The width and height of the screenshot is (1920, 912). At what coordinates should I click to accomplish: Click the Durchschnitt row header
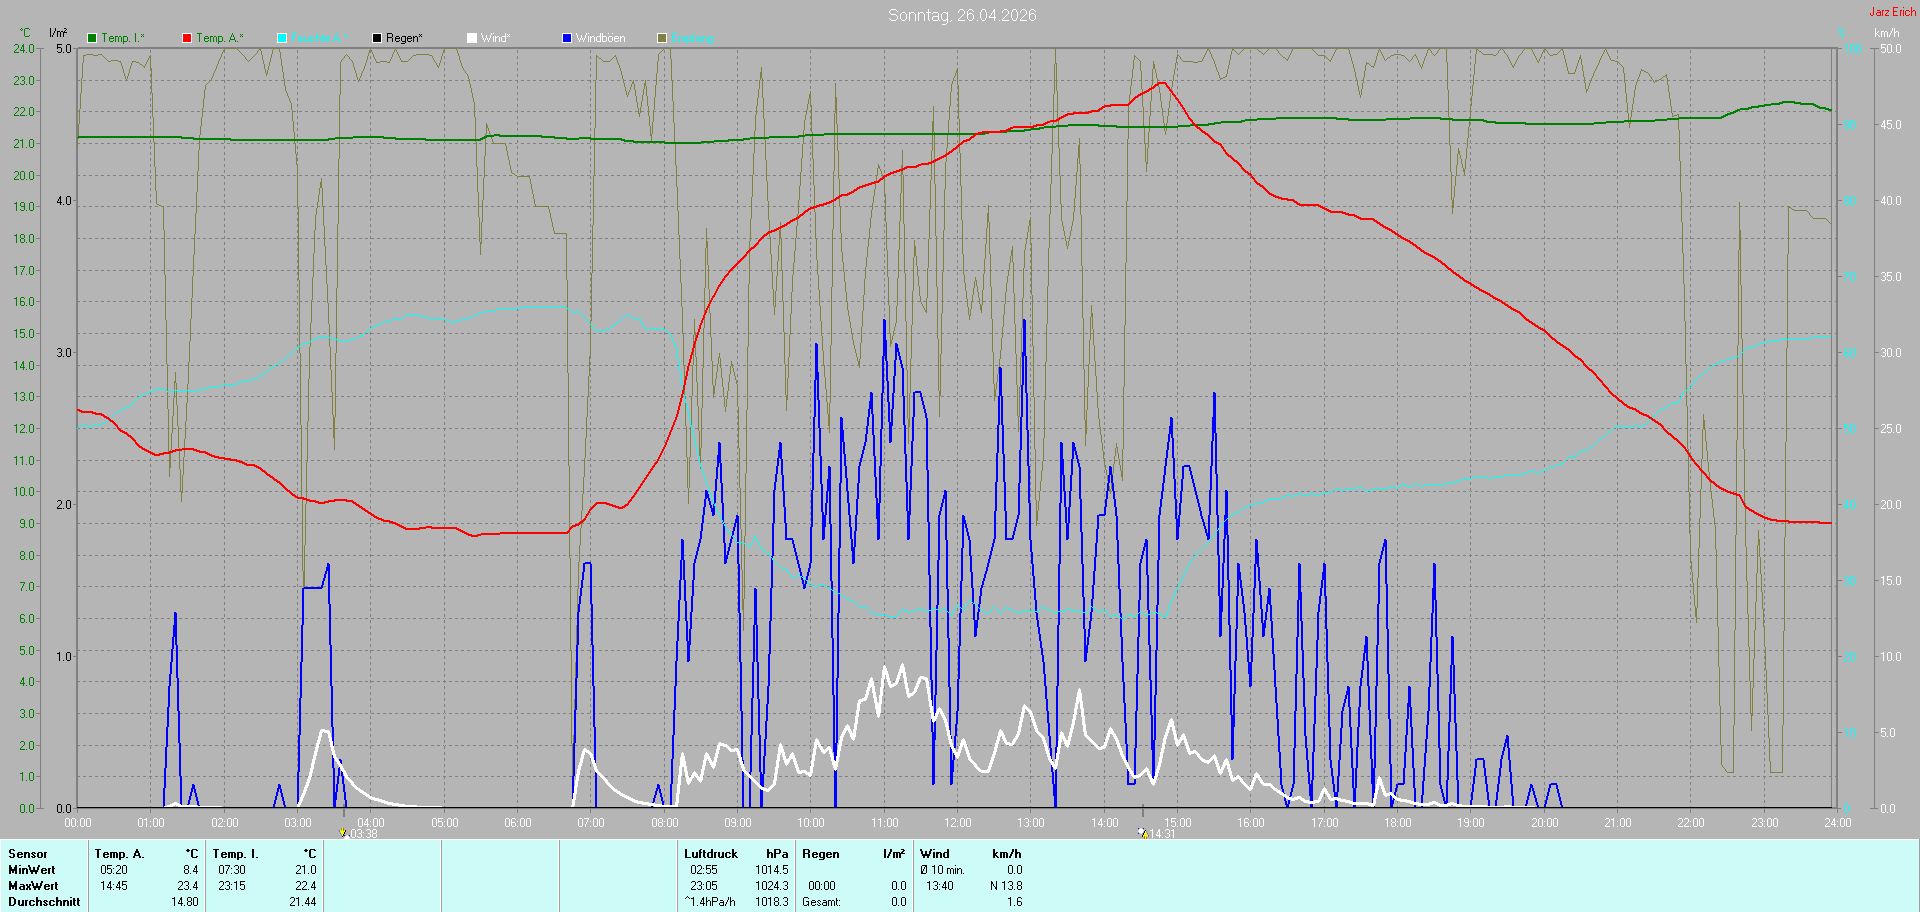44,902
